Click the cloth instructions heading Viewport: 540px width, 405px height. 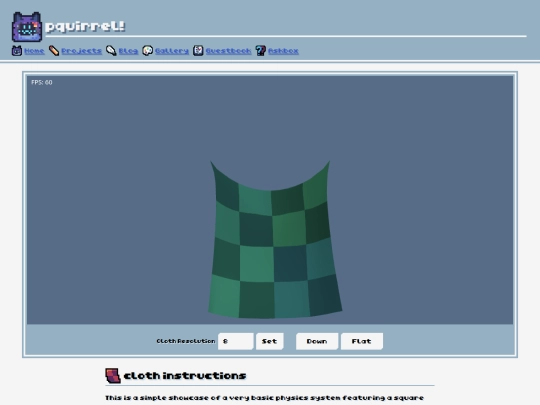point(185,375)
